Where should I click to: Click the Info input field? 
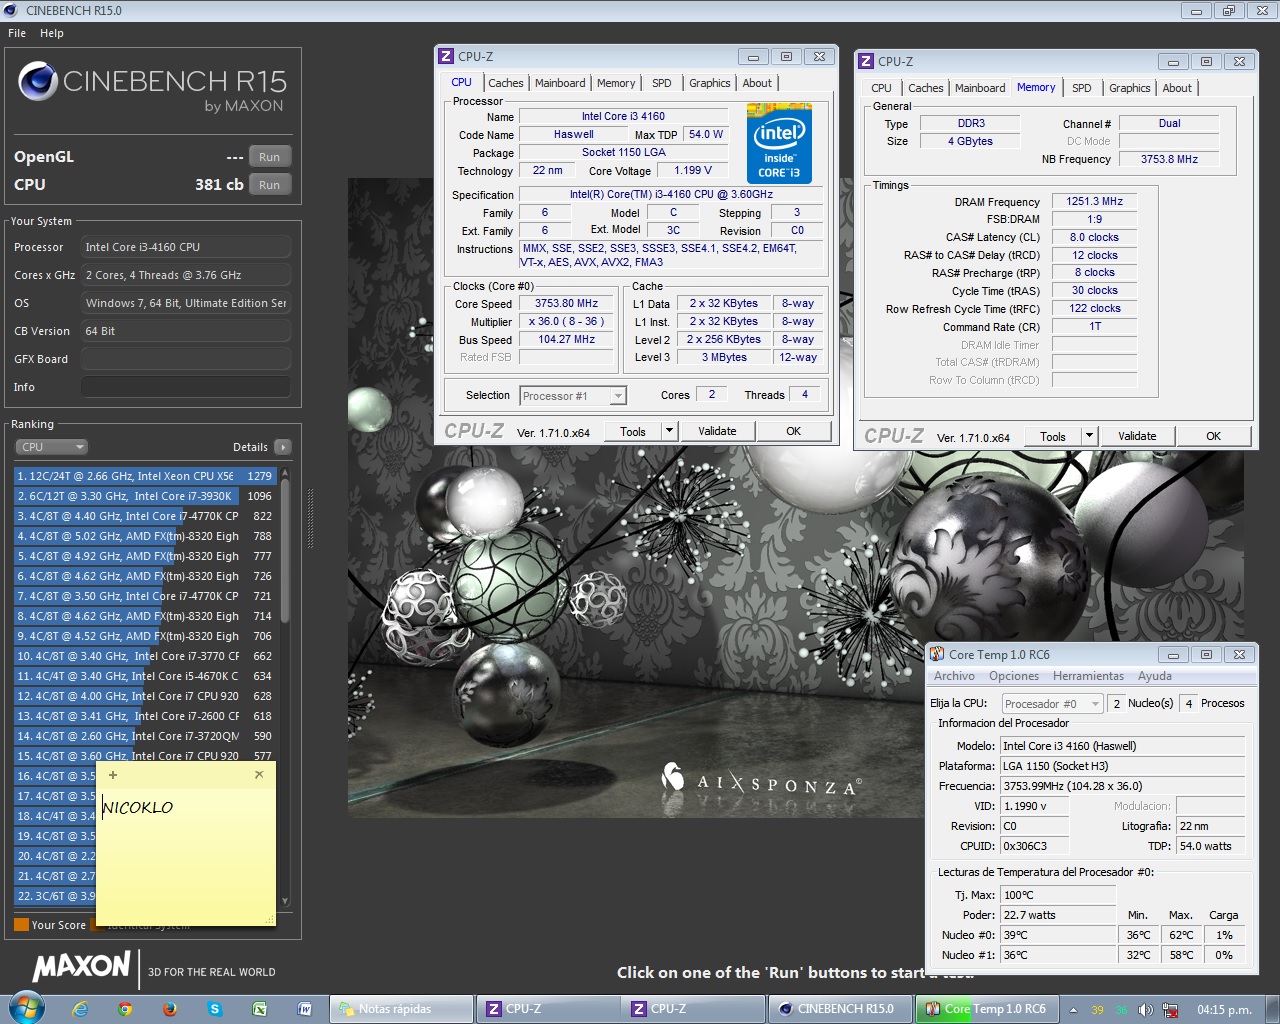point(186,387)
